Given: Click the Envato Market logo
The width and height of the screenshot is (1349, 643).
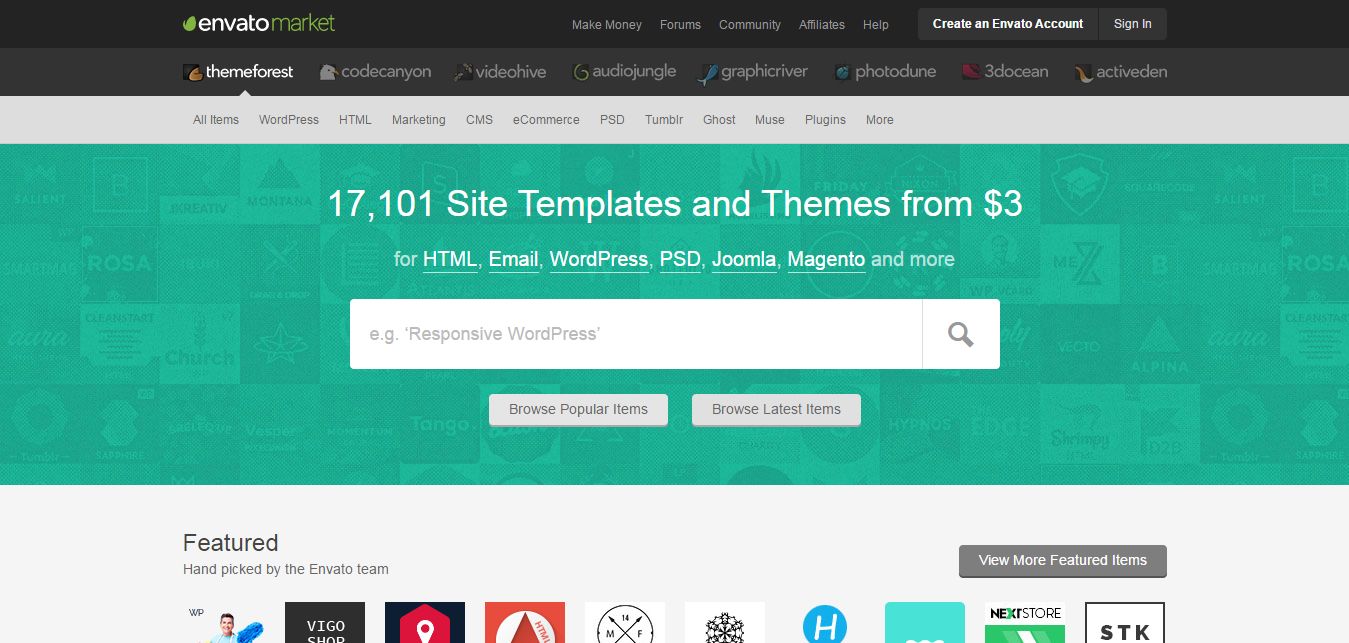Looking at the screenshot, I should tap(259, 23).
